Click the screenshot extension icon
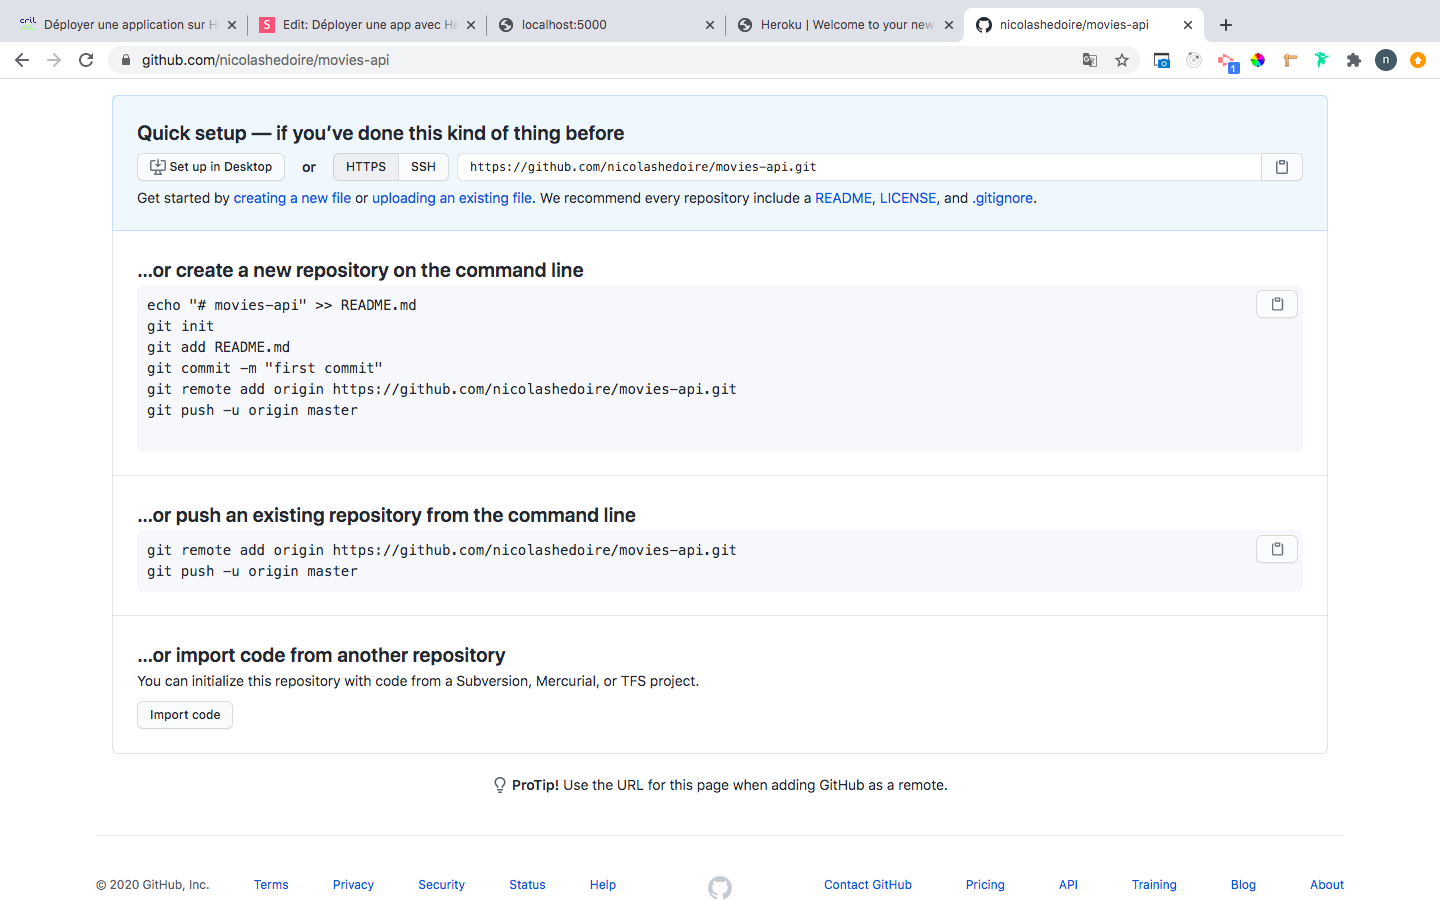The width and height of the screenshot is (1440, 900). click(x=1162, y=60)
